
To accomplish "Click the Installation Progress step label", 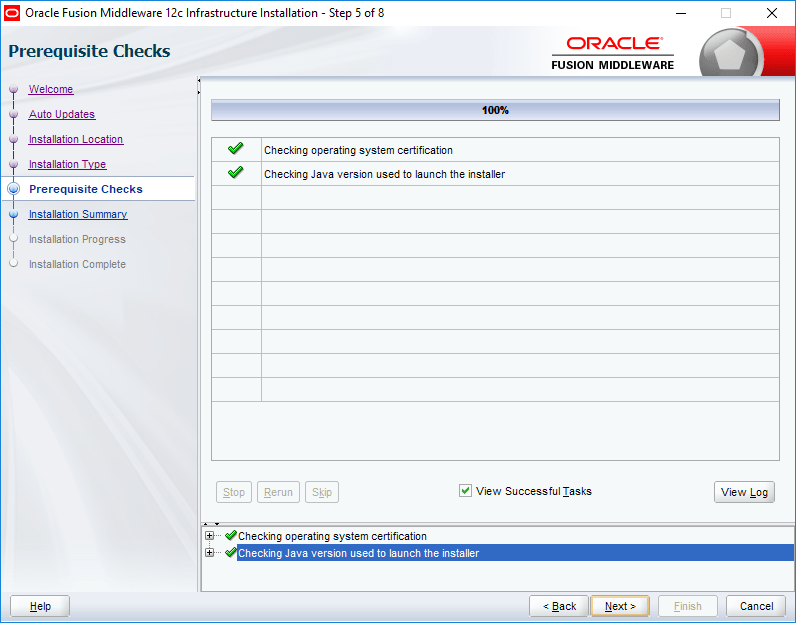I will [x=77, y=239].
